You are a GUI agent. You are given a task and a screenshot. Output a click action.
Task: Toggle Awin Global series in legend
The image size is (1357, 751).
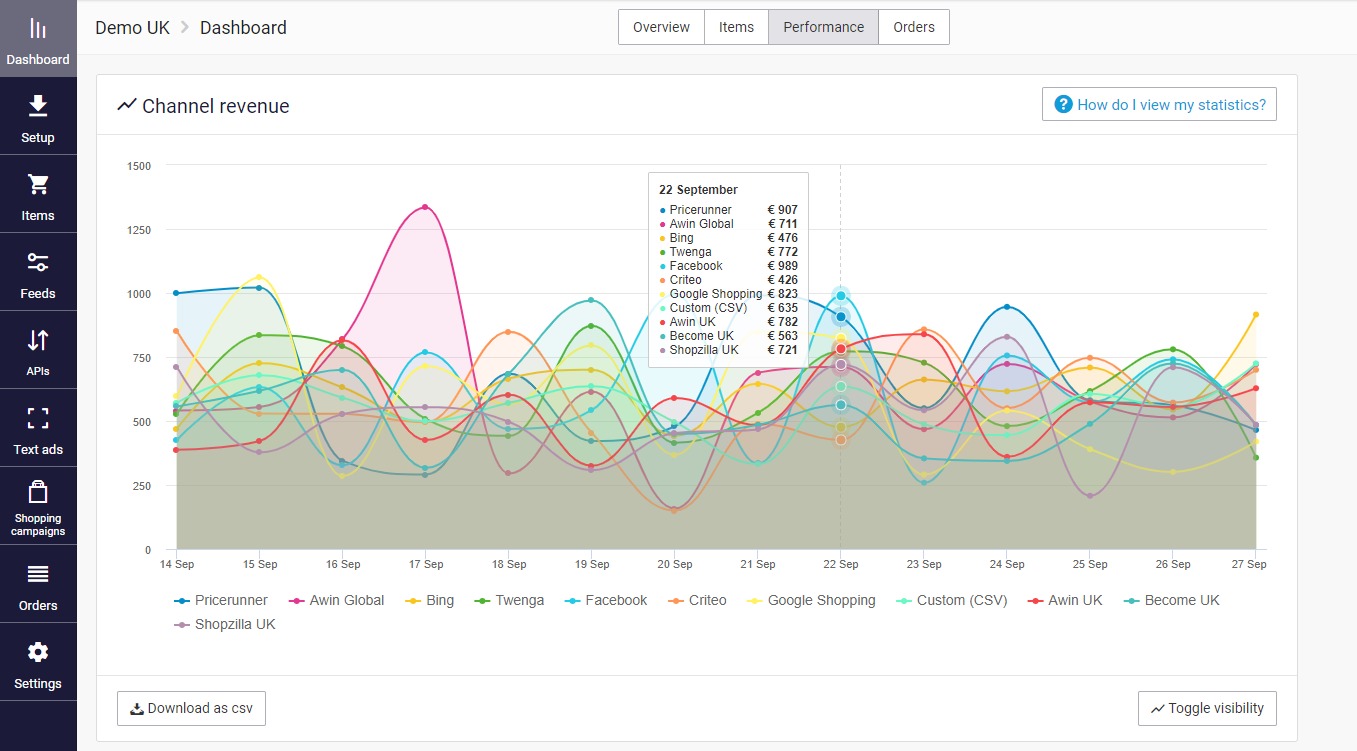coord(337,600)
